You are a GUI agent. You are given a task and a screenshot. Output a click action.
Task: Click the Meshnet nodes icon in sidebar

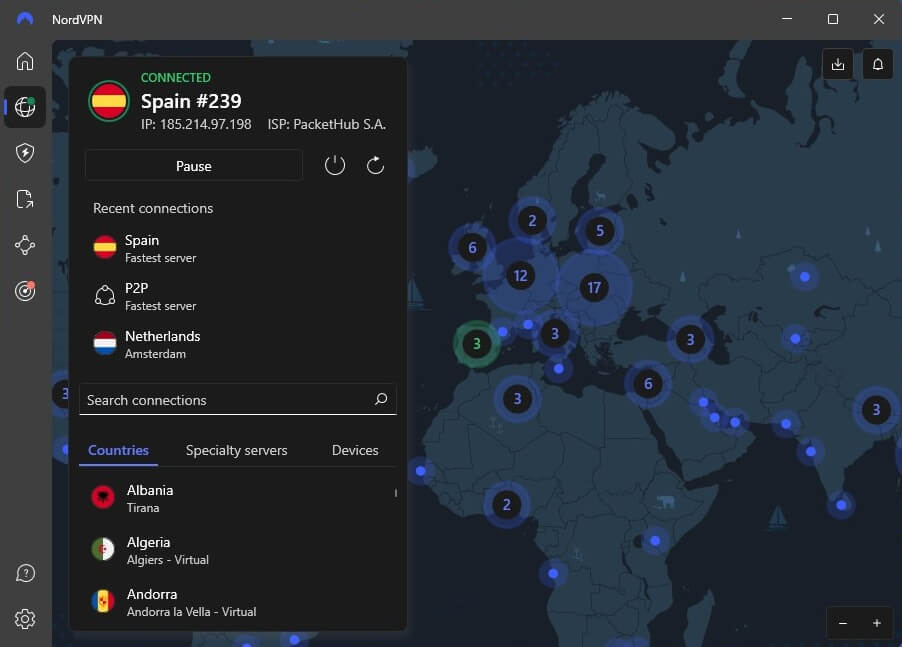(25, 245)
